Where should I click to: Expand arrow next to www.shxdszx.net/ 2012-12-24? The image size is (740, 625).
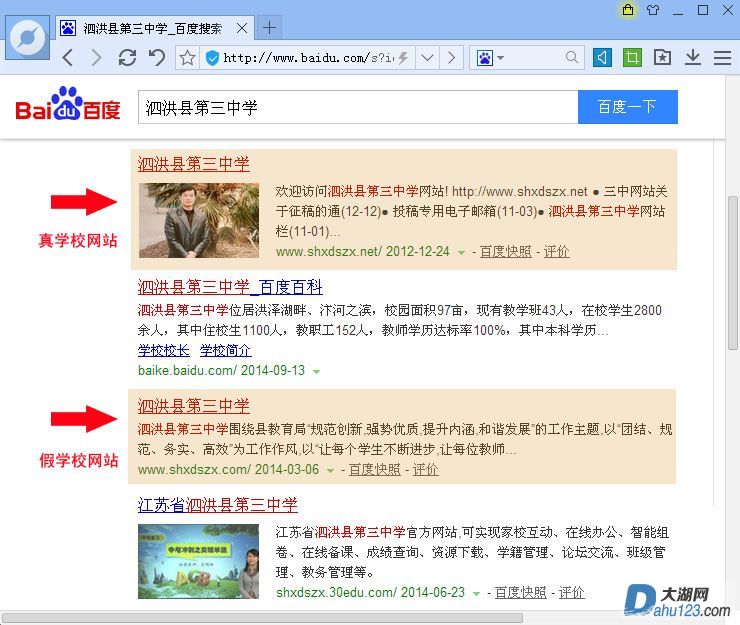tap(461, 253)
